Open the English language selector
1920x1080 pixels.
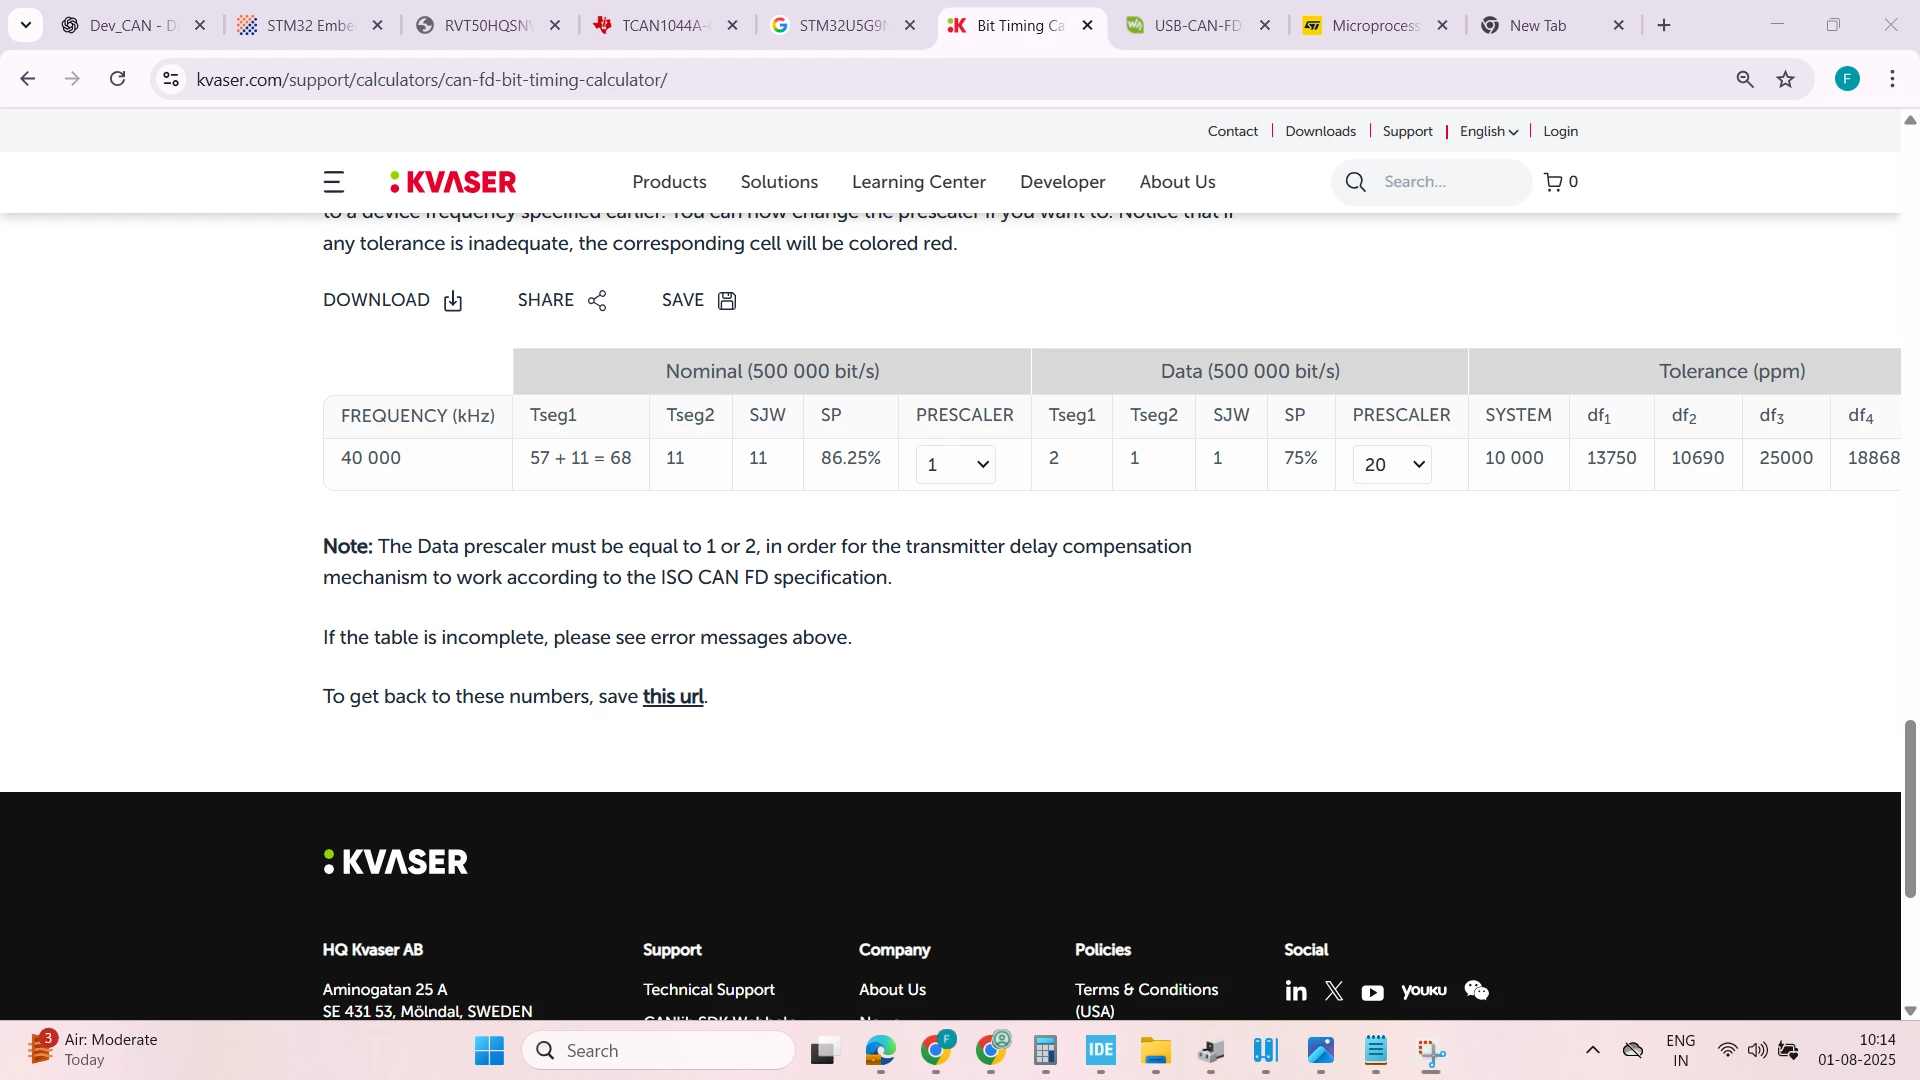pos(1489,131)
